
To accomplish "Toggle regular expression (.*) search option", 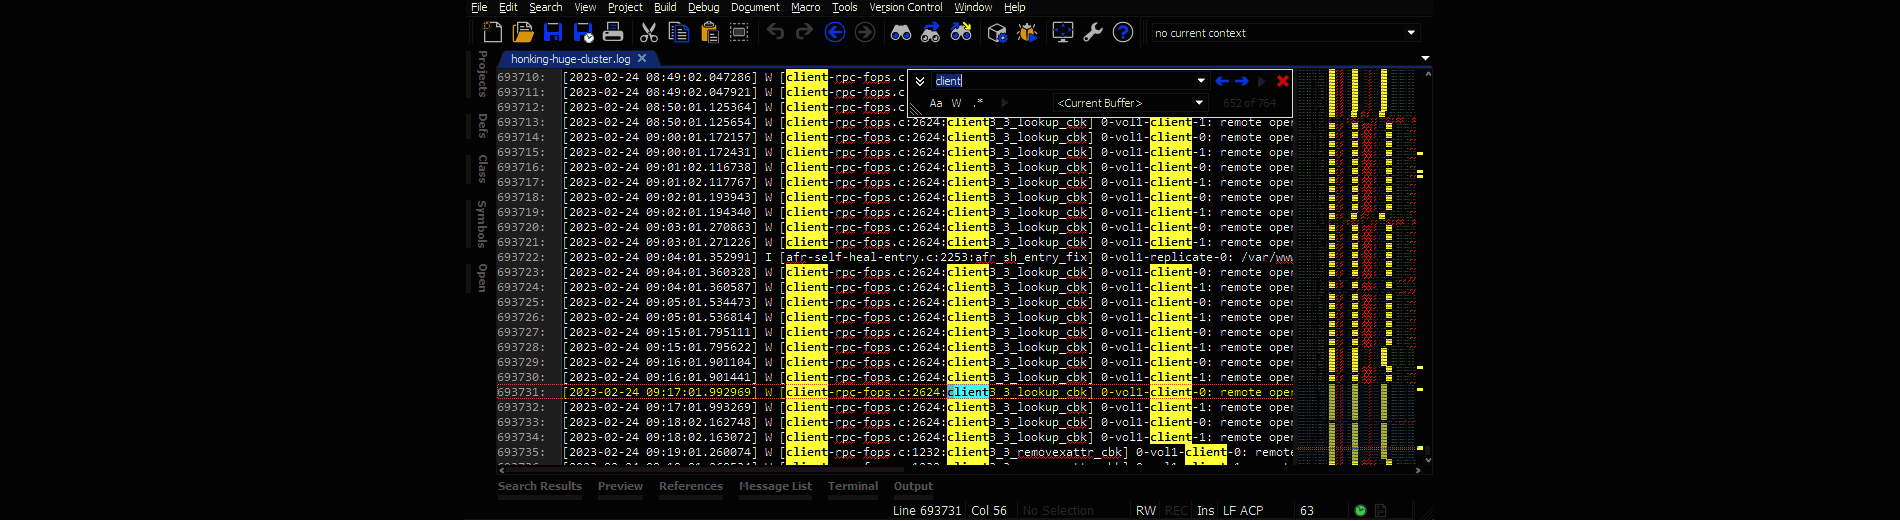I will (978, 103).
